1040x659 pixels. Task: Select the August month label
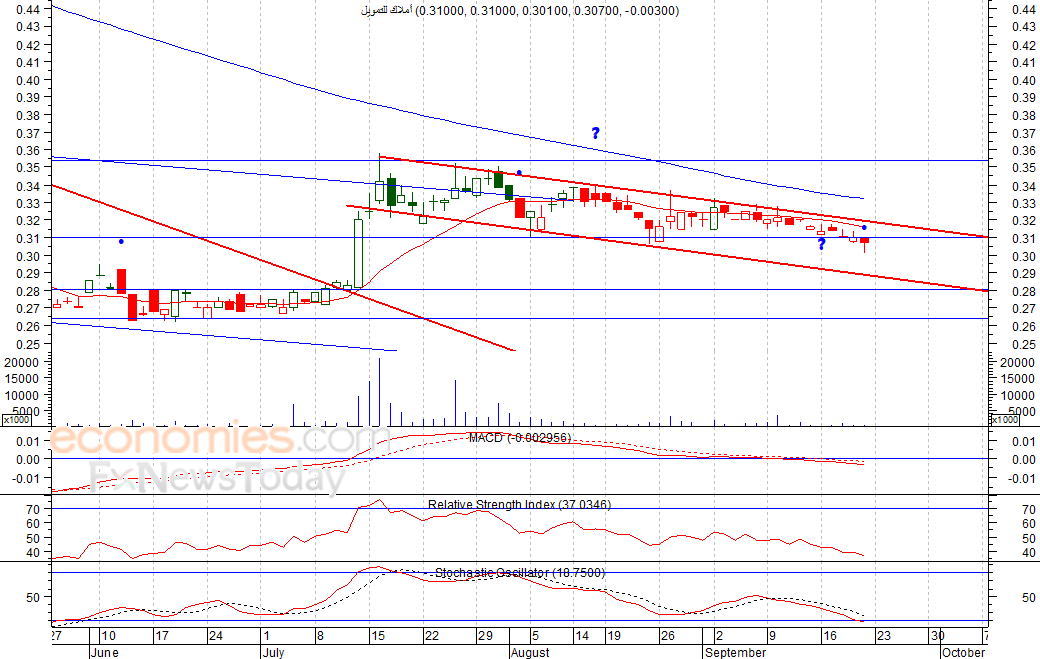point(530,652)
